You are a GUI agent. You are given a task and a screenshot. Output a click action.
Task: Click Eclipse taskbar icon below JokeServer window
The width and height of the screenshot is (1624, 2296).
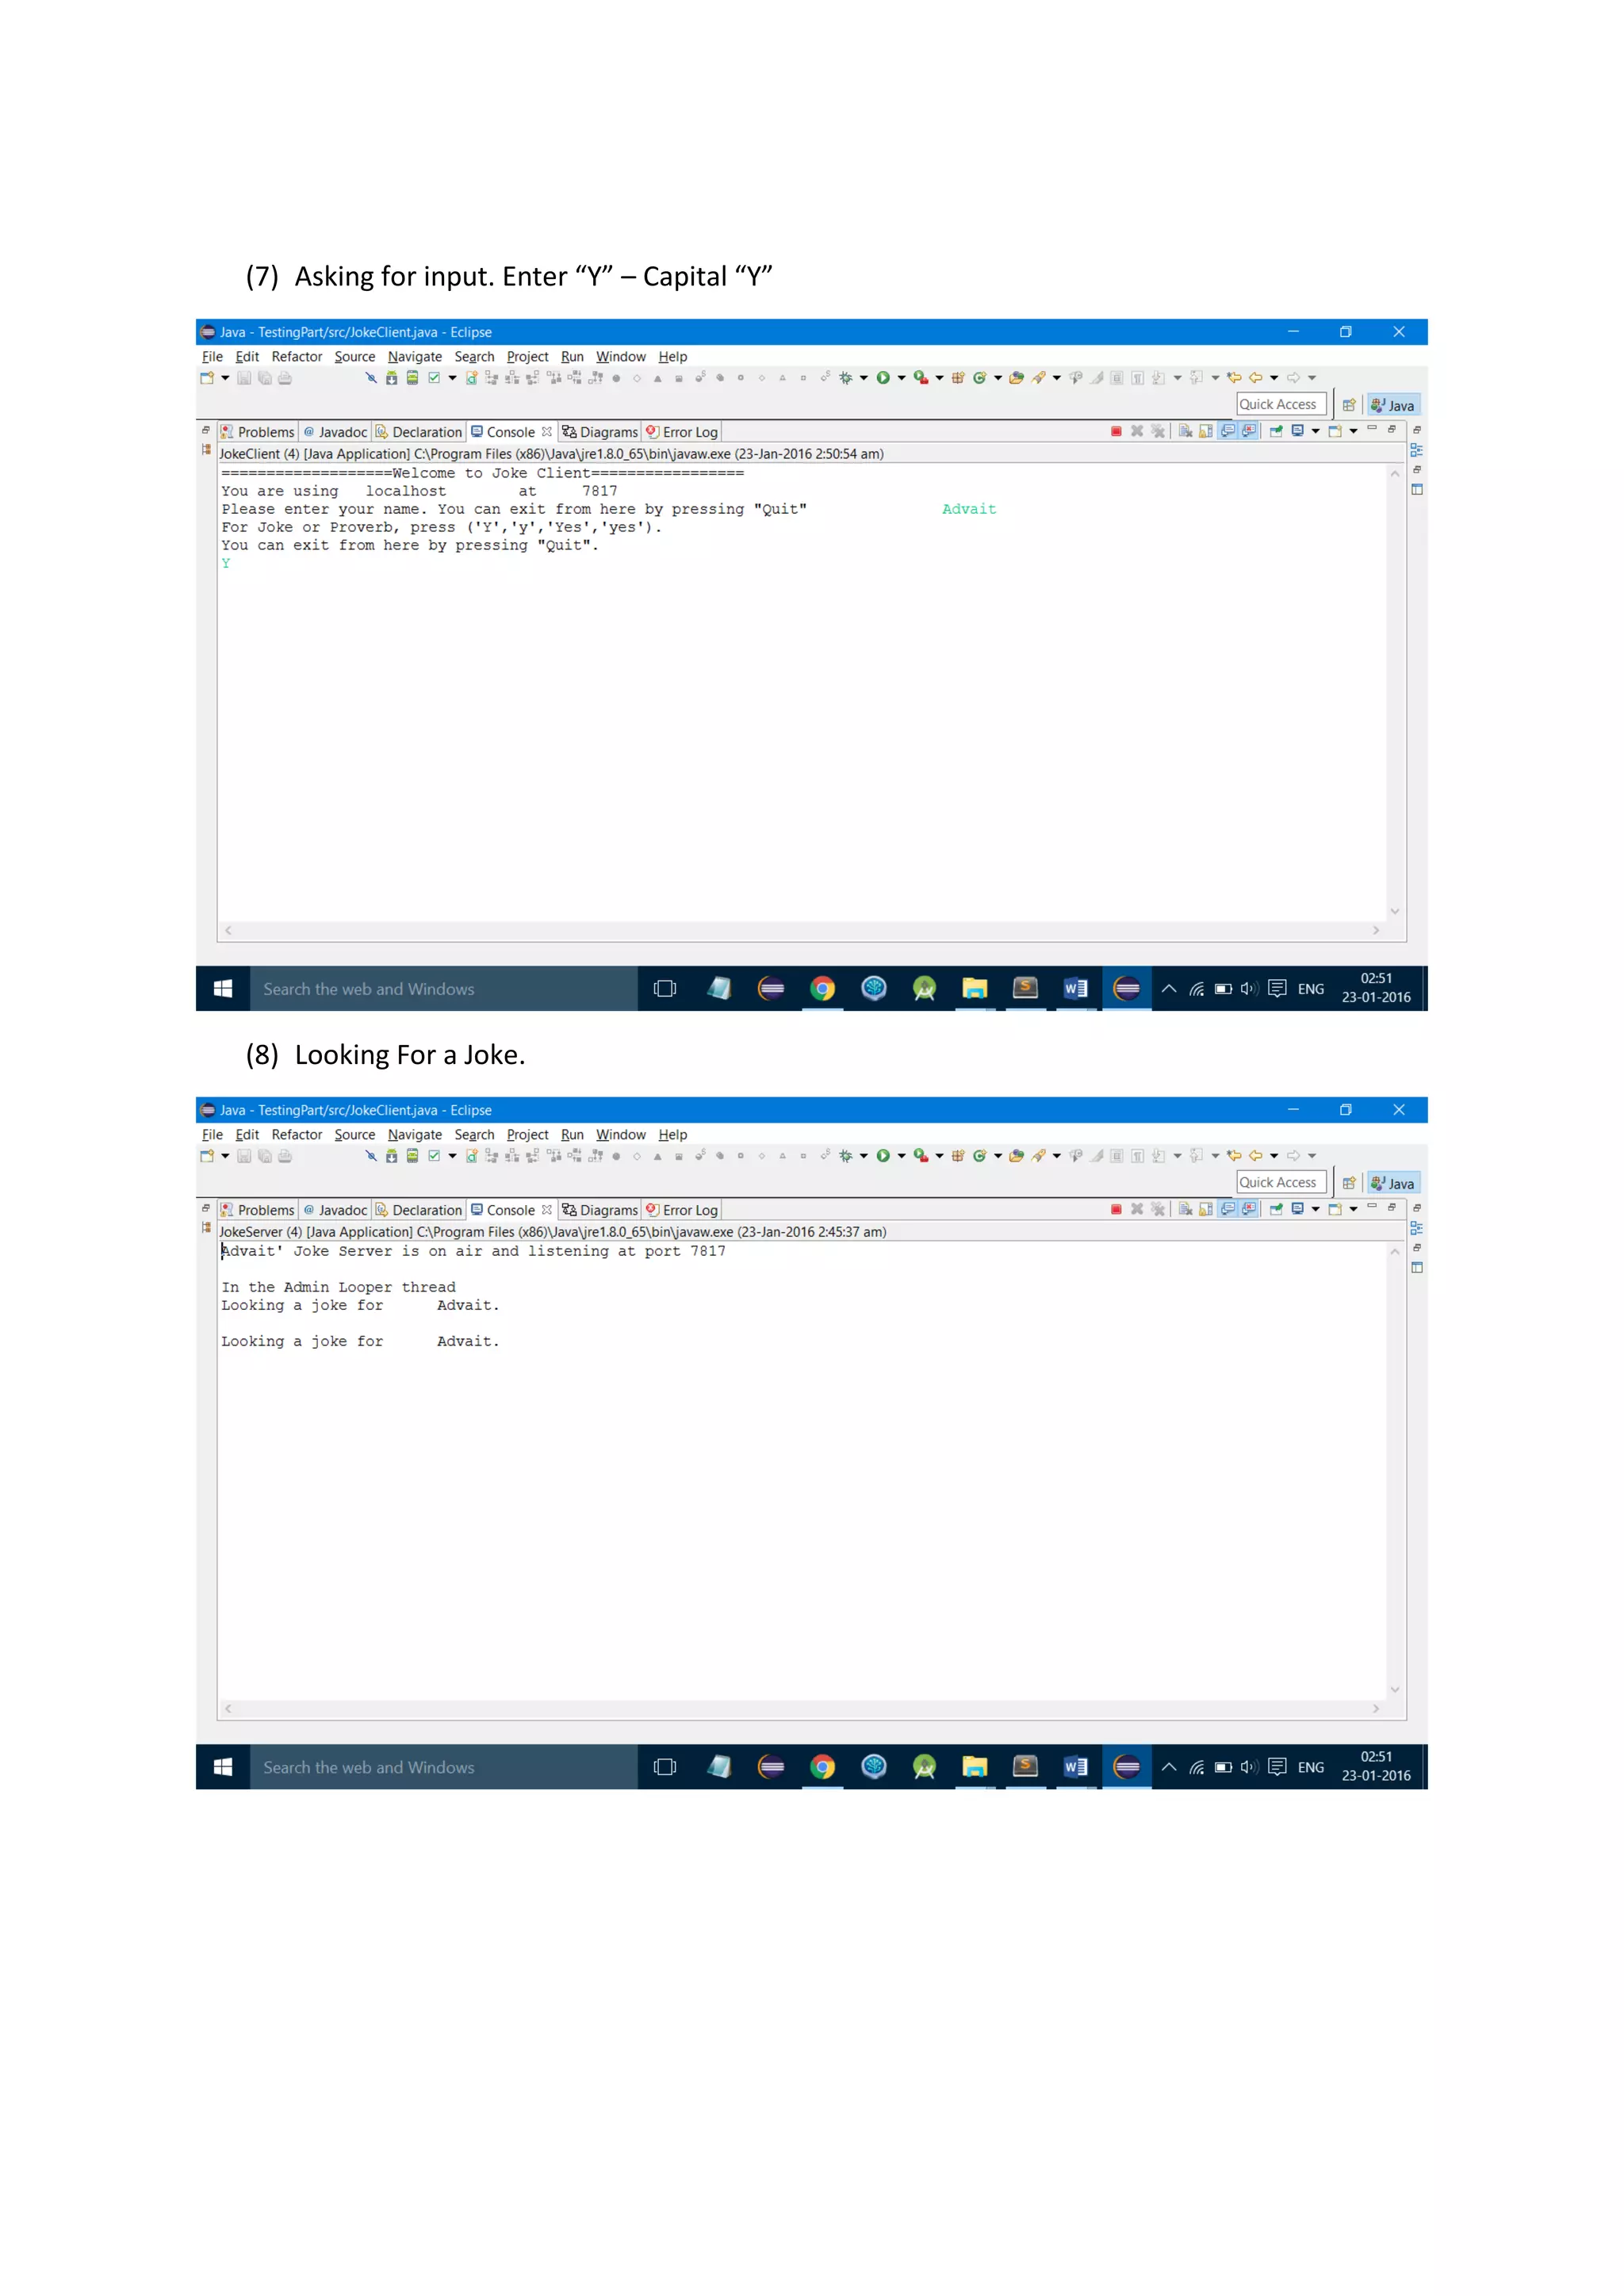coord(1126,1767)
